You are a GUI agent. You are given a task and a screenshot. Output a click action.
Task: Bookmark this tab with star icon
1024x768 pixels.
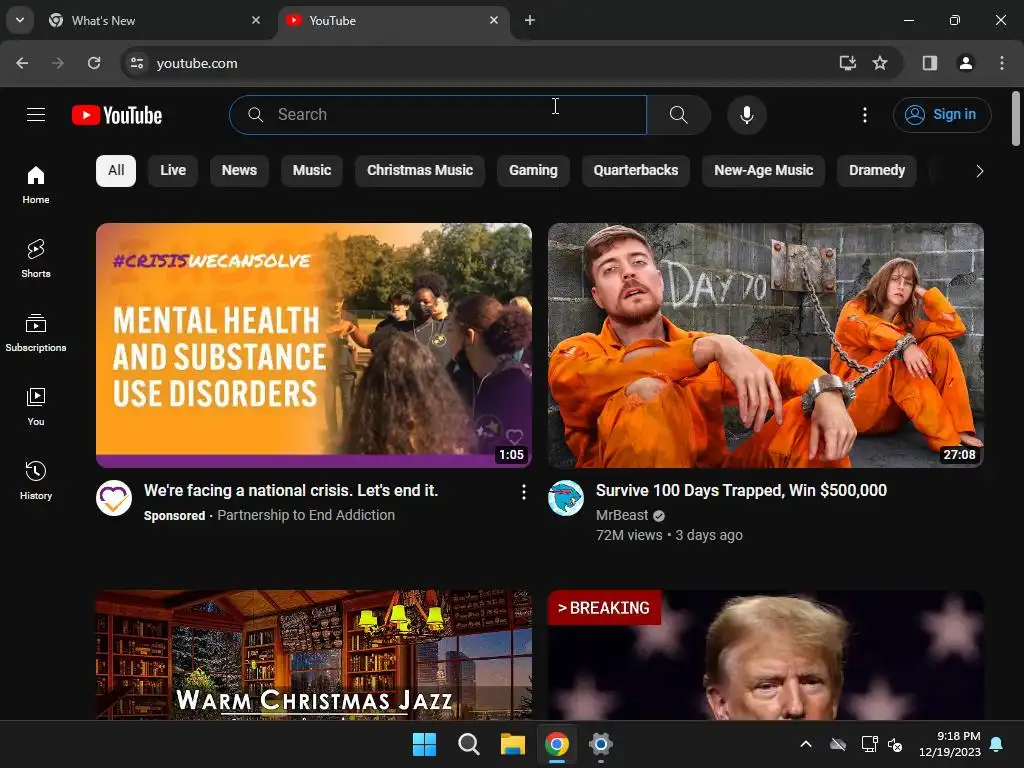(x=880, y=63)
